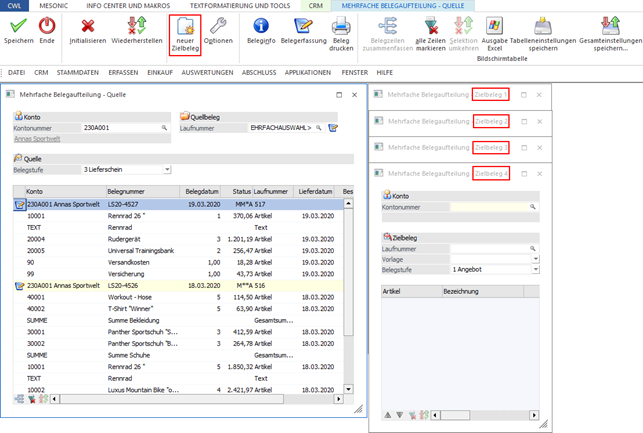This screenshot has width=643, height=433.
Task: Open Optionen wrench icon
Action: 218,26
